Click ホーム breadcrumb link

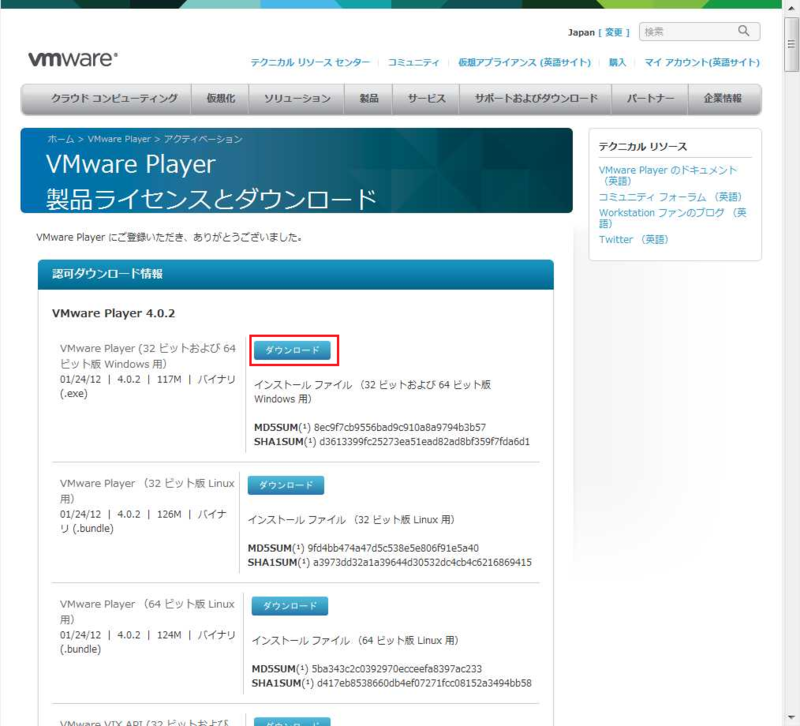point(61,139)
